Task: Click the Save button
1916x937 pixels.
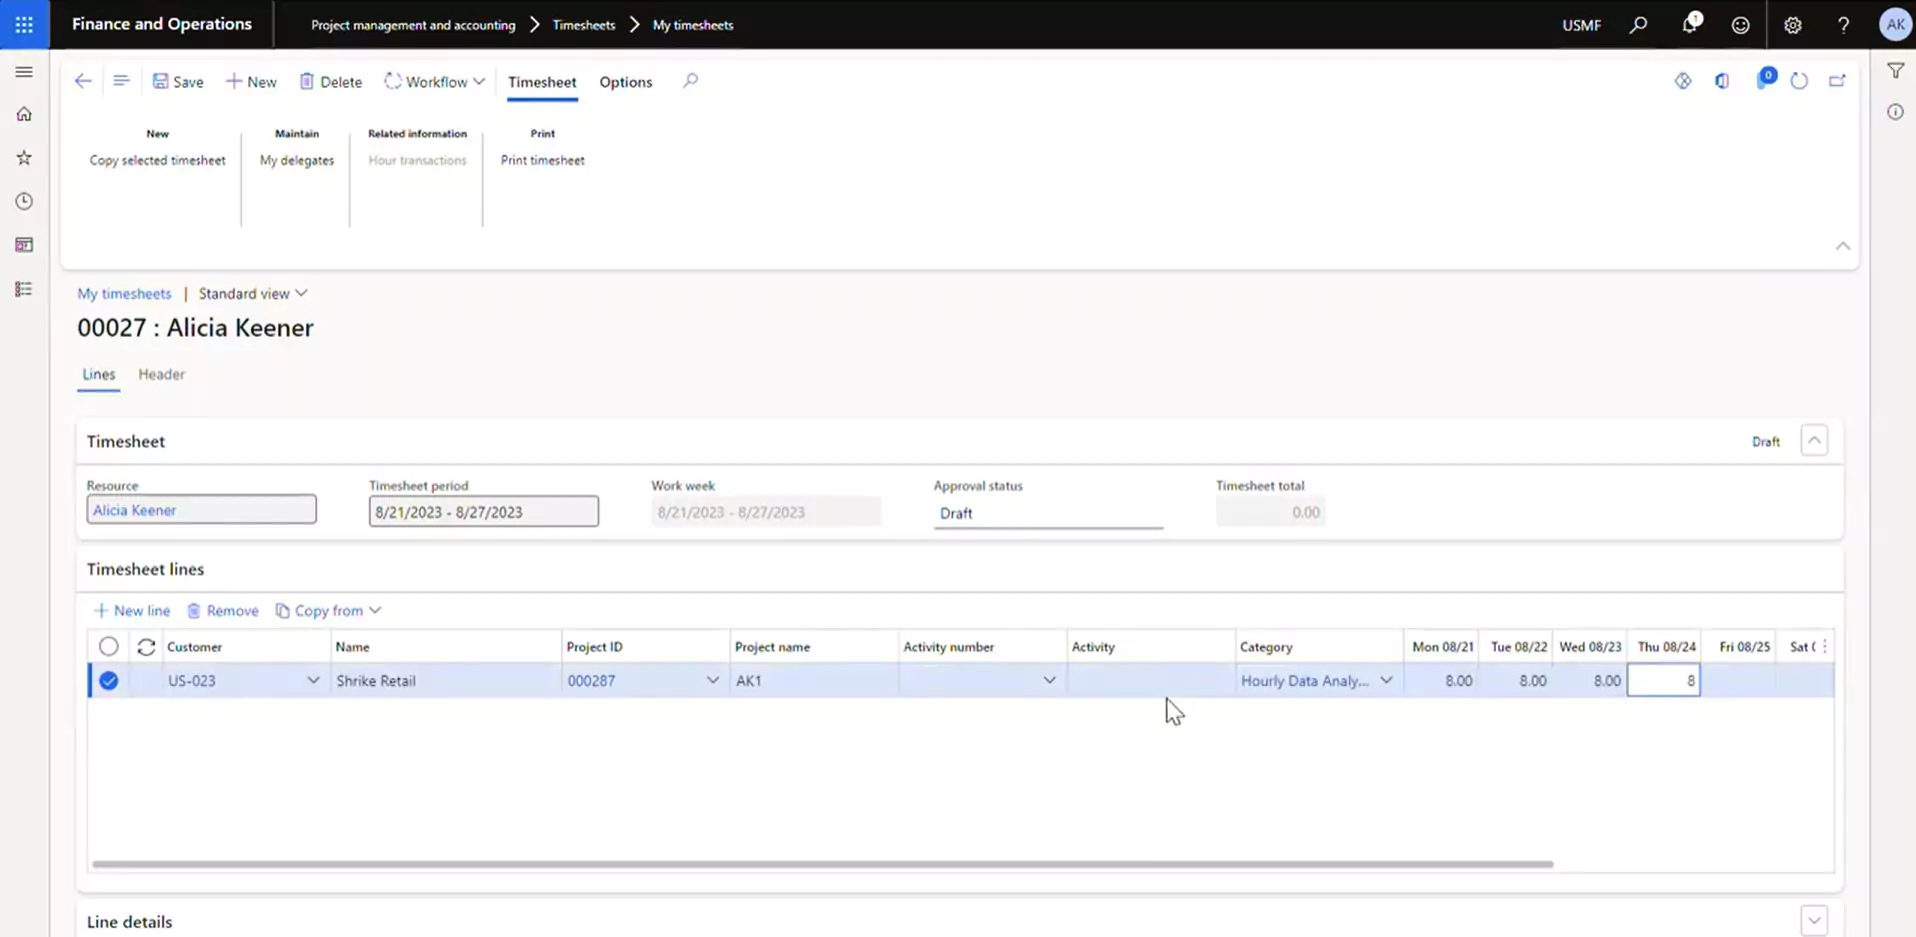Action: pos(178,82)
